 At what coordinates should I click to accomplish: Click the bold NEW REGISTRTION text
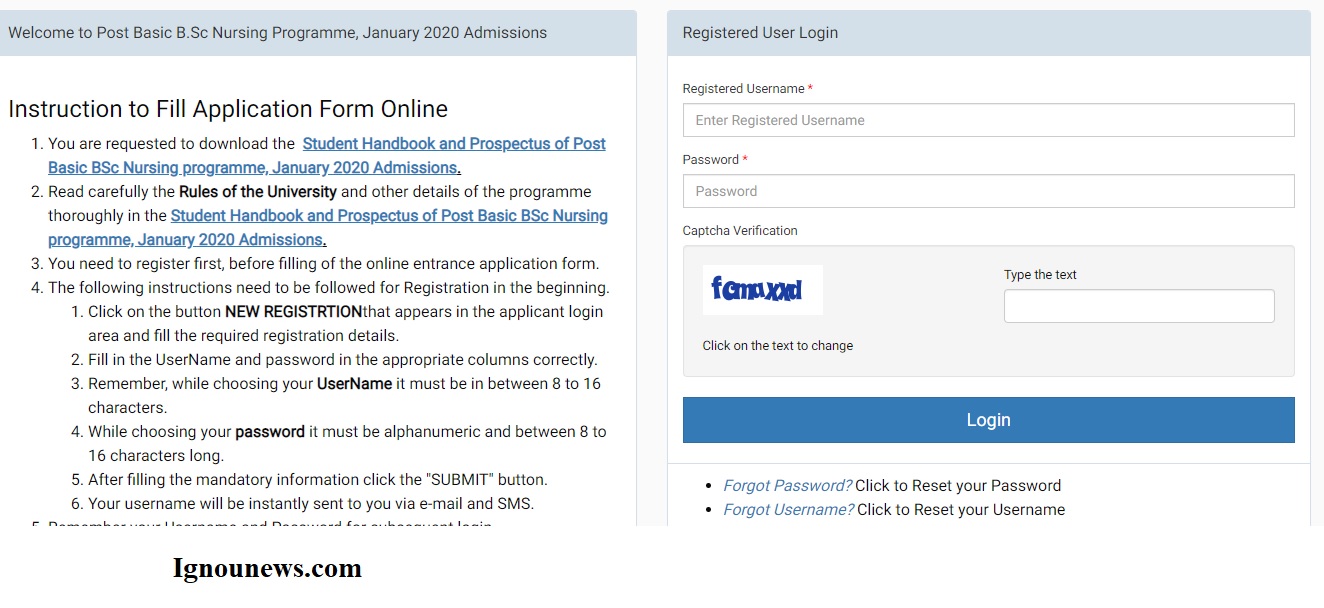tap(294, 312)
